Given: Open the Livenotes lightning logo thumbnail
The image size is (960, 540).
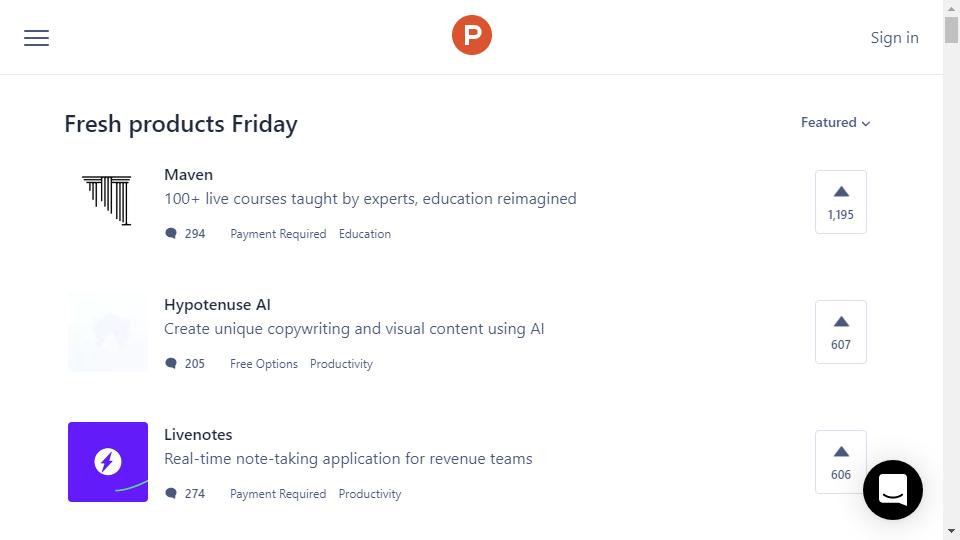Looking at the screenshot, I should [x=108, y=462].
